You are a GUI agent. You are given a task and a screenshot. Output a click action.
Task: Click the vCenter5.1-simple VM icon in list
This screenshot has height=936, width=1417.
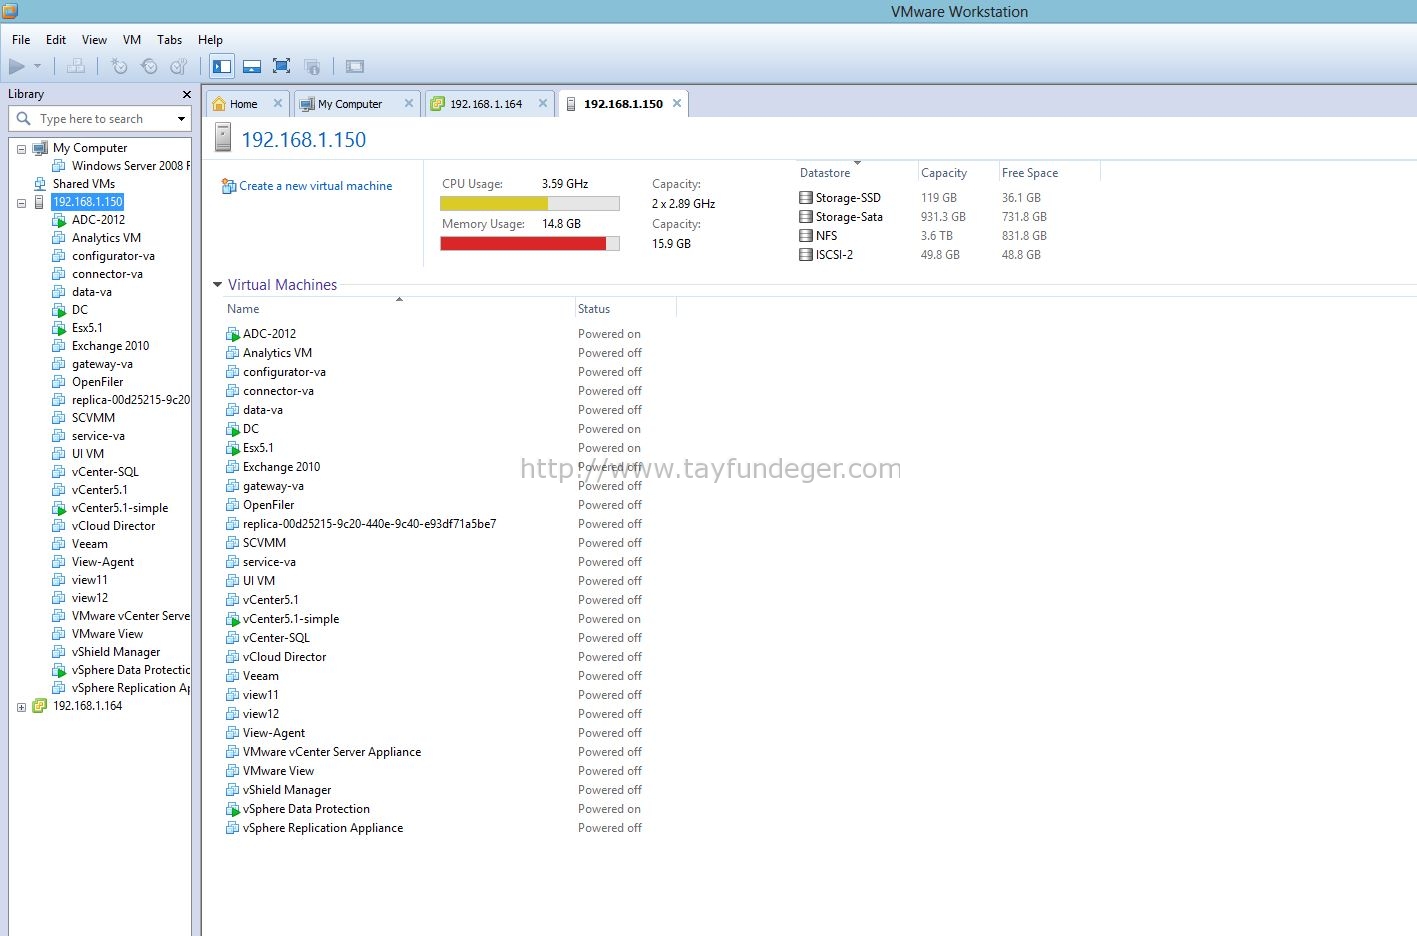[233, 619]
